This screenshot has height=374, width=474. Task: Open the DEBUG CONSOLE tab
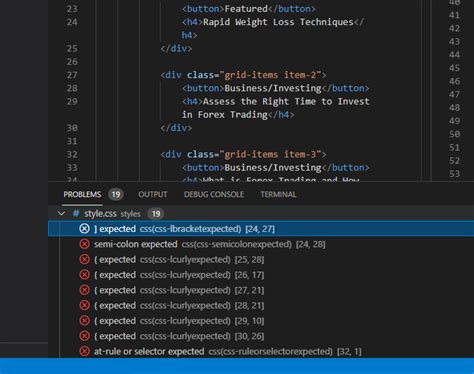(x=214, y=194)
